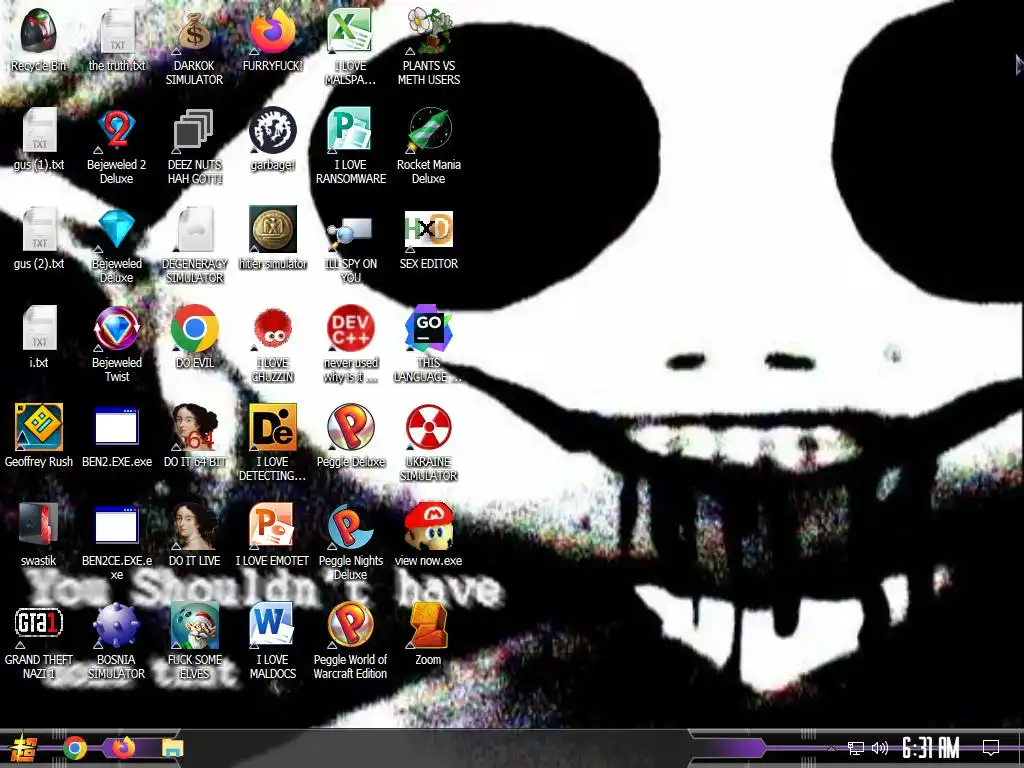This screenshot has height=768, width=1024.
Task: Open network status in the system tray
Action: click(x=856, y=748)
